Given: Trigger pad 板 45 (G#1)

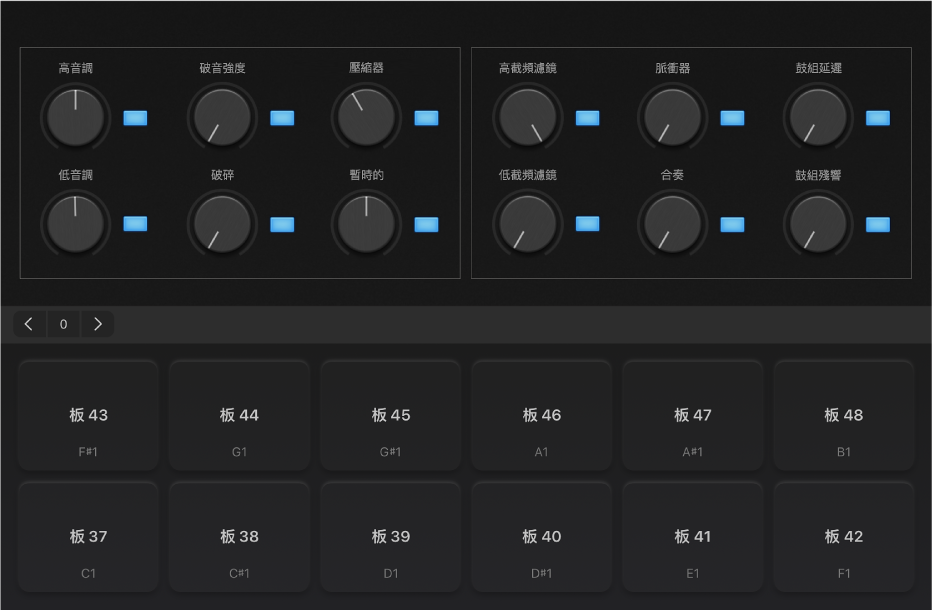Looking at the screenshot, I should [x=391, y=415].
